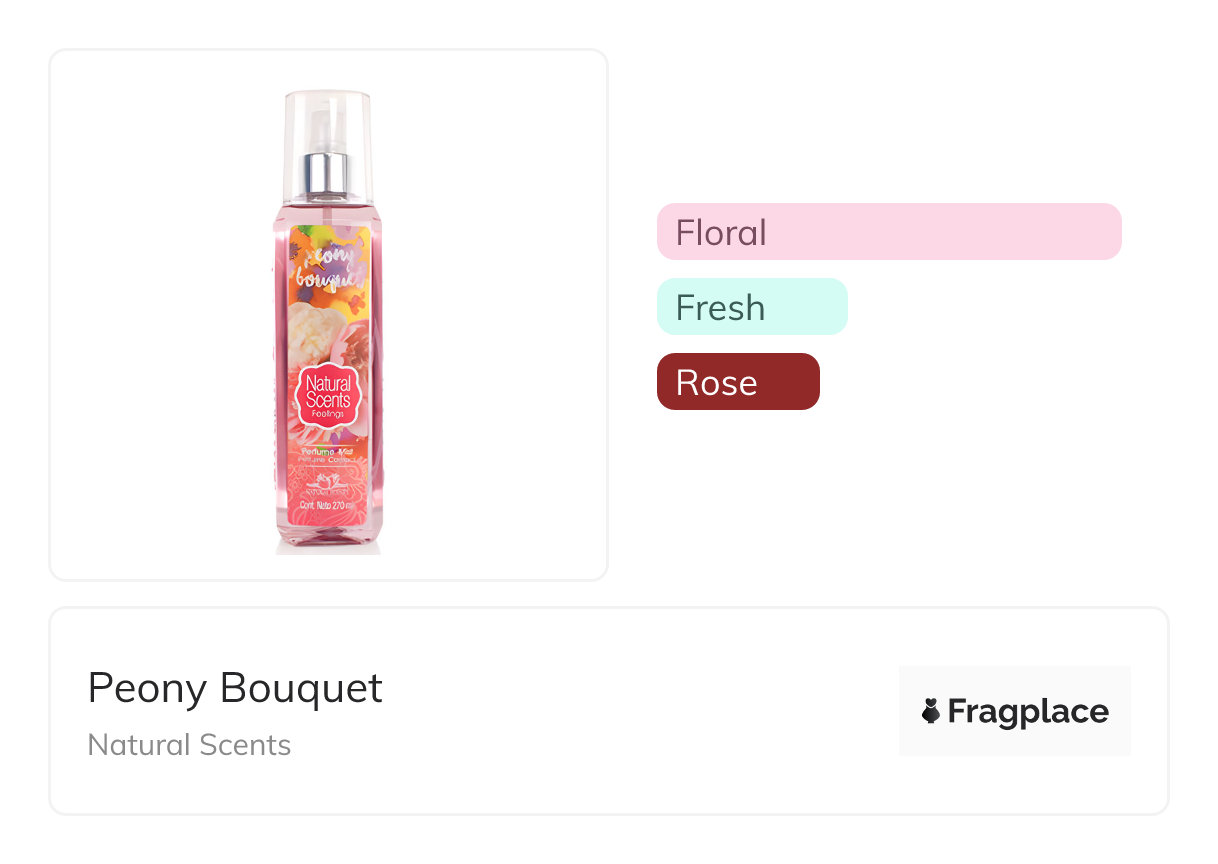Click the red Natural Scents badge on bottle
1218x864 pixels.
pyautogui.click(x=328, y=395)
